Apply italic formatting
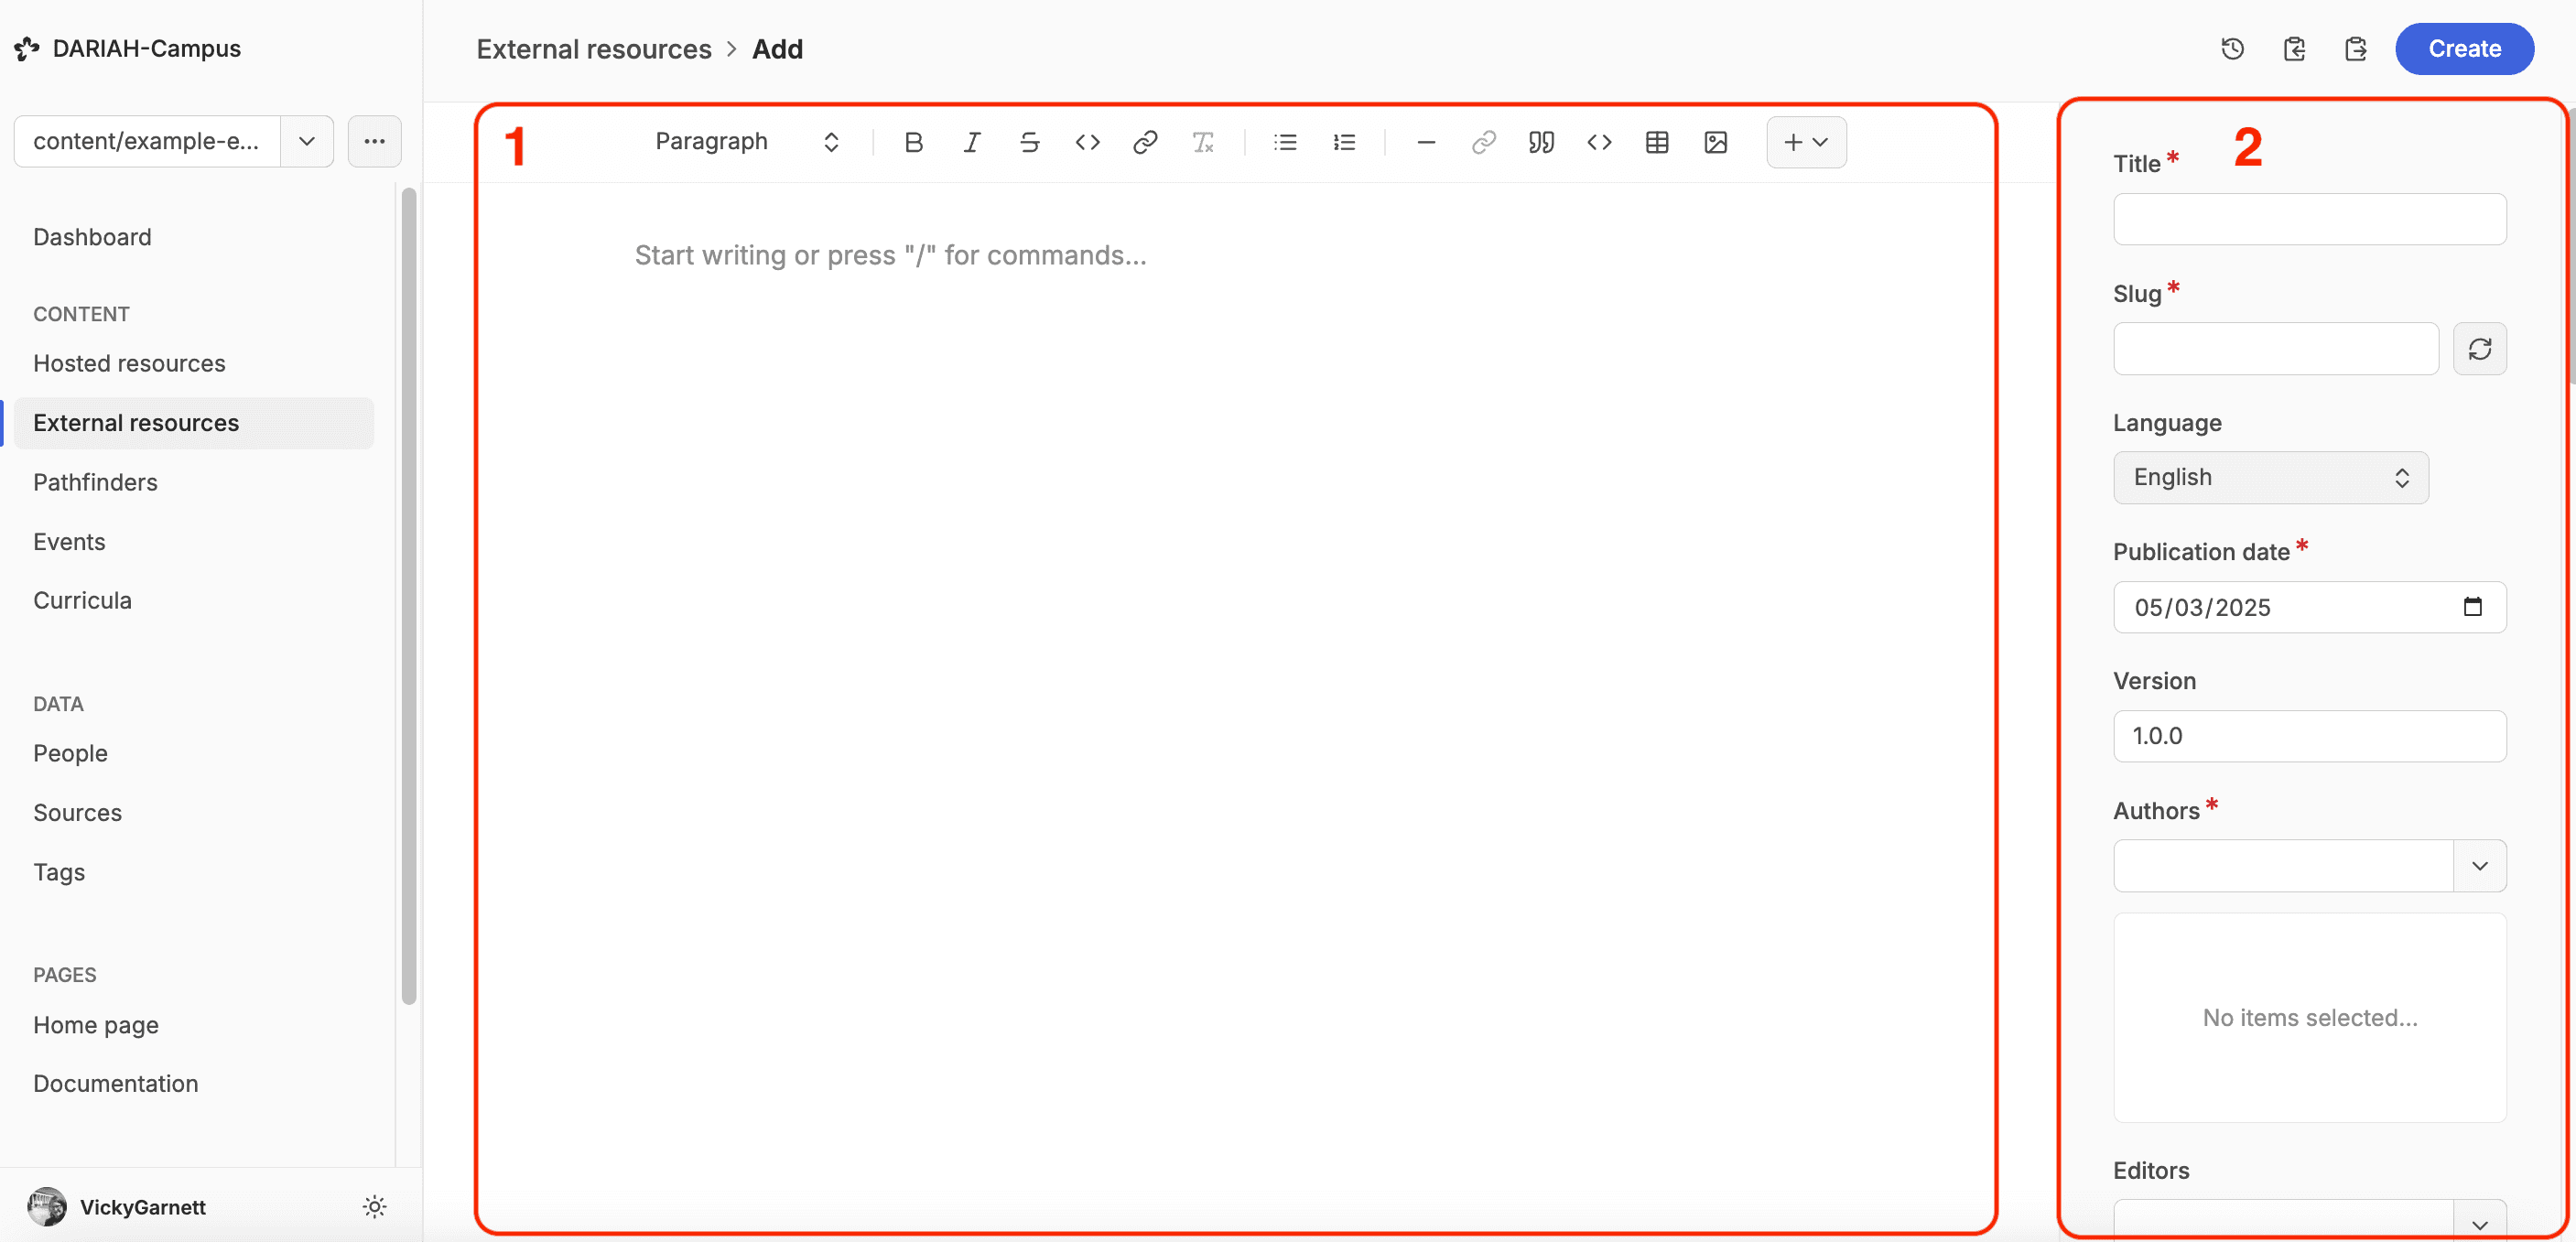The image size is (2576, 1242). 971,142
